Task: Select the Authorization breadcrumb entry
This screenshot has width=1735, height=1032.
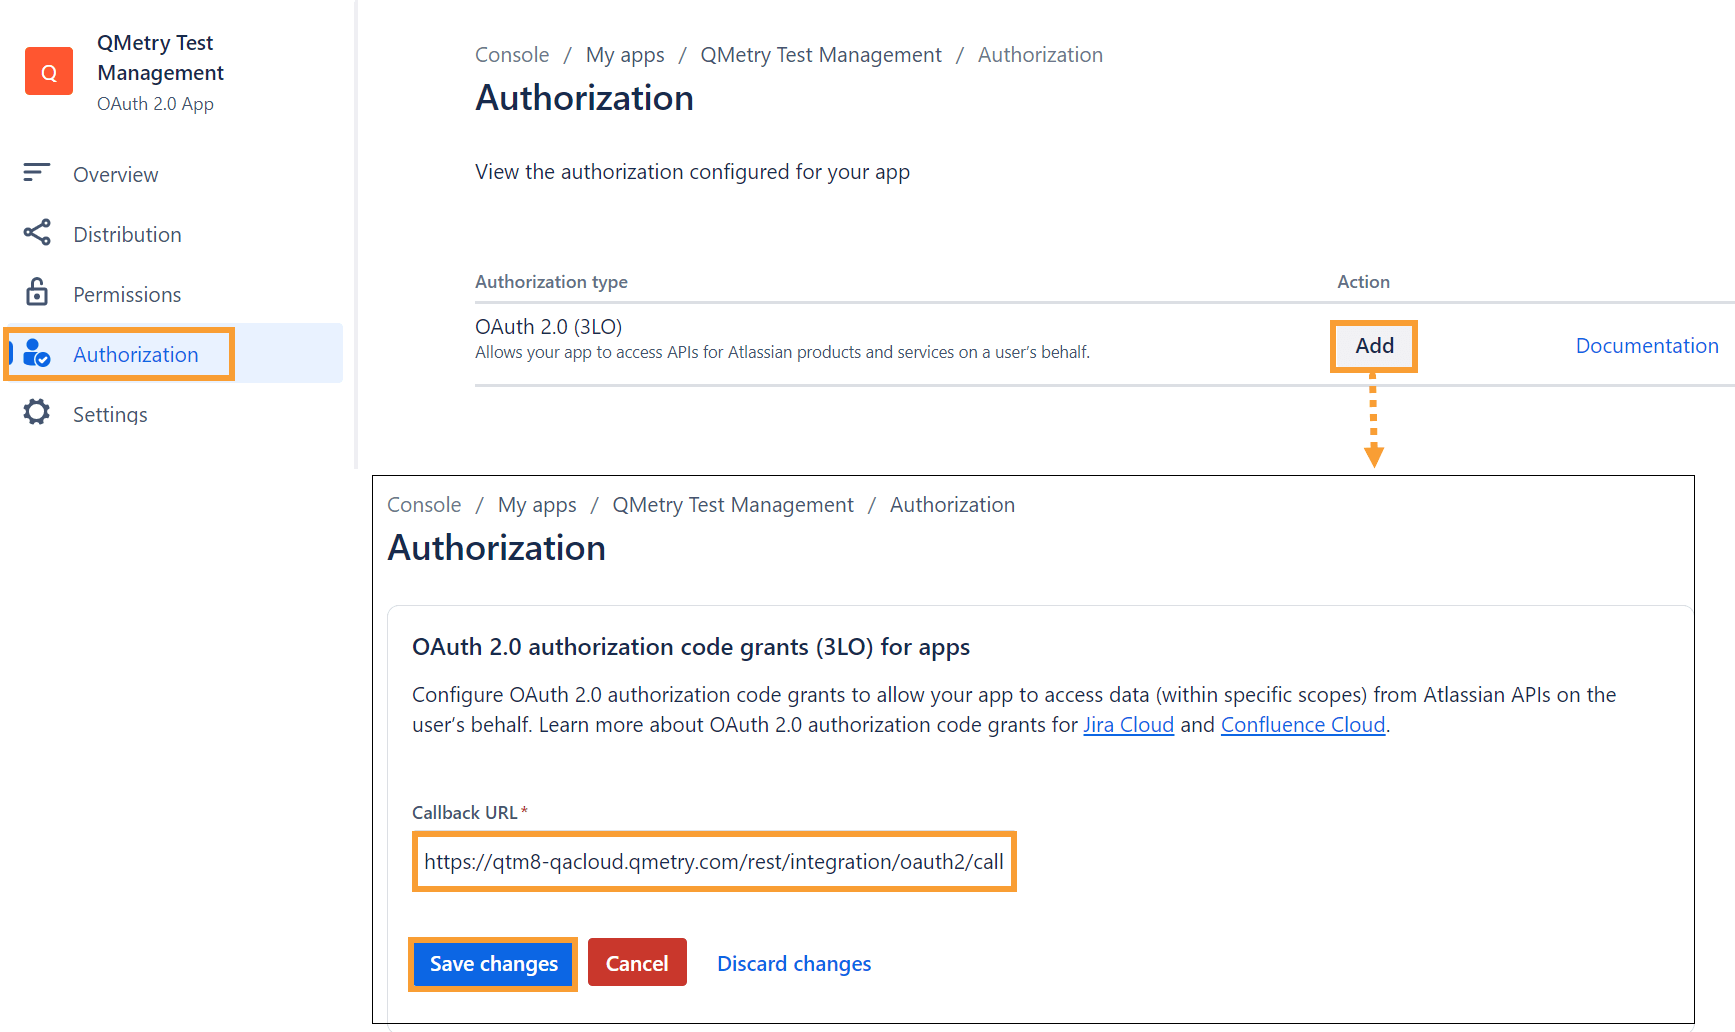Action: (1040, 54)
